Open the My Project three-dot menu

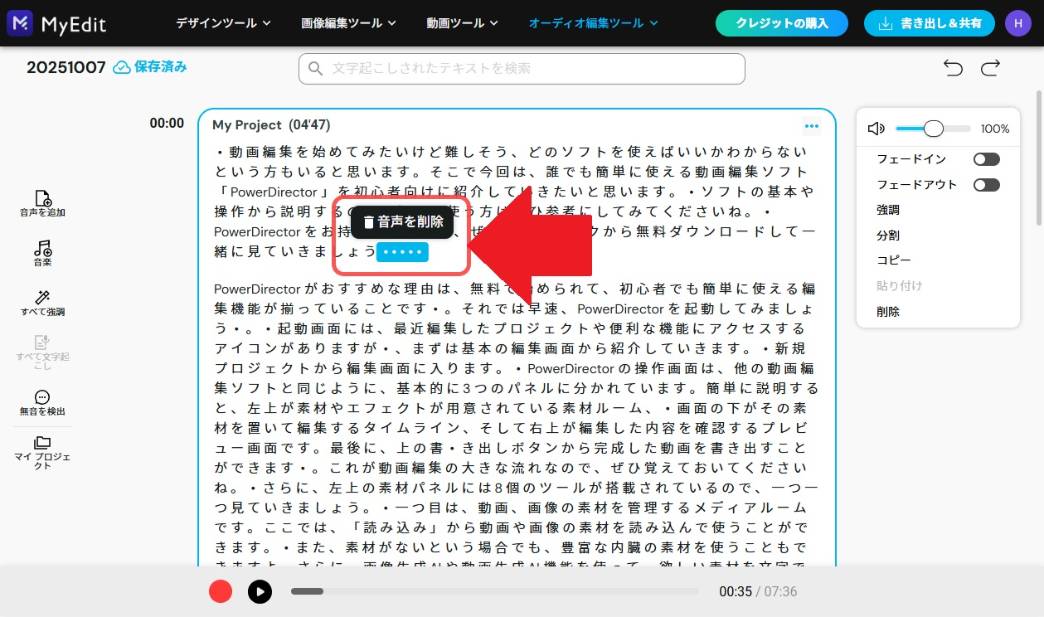[811, 124]
